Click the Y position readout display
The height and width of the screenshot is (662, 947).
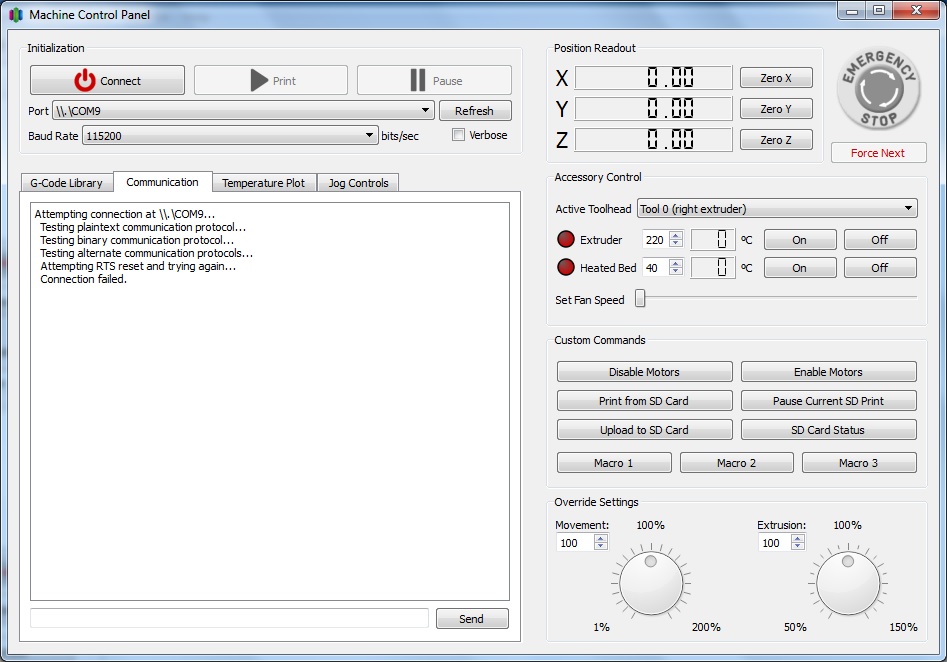pyautogui.click(x=653, y=109)
